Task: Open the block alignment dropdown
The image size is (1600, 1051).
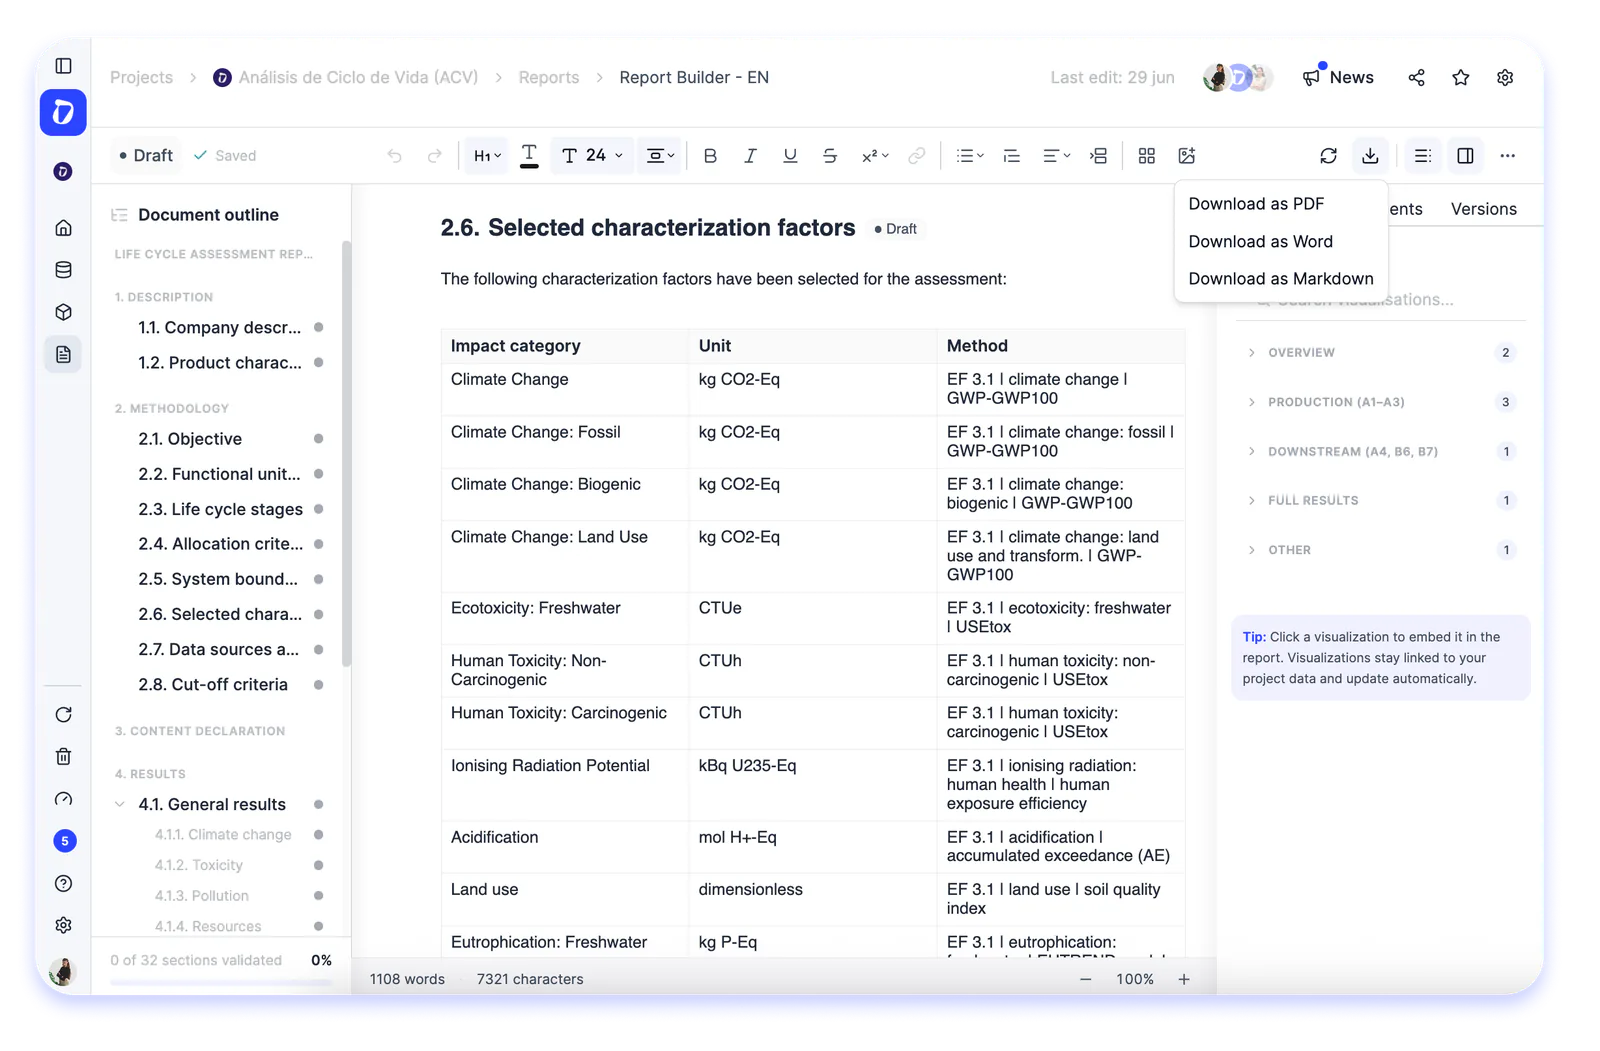Action: tap(660, 156)
